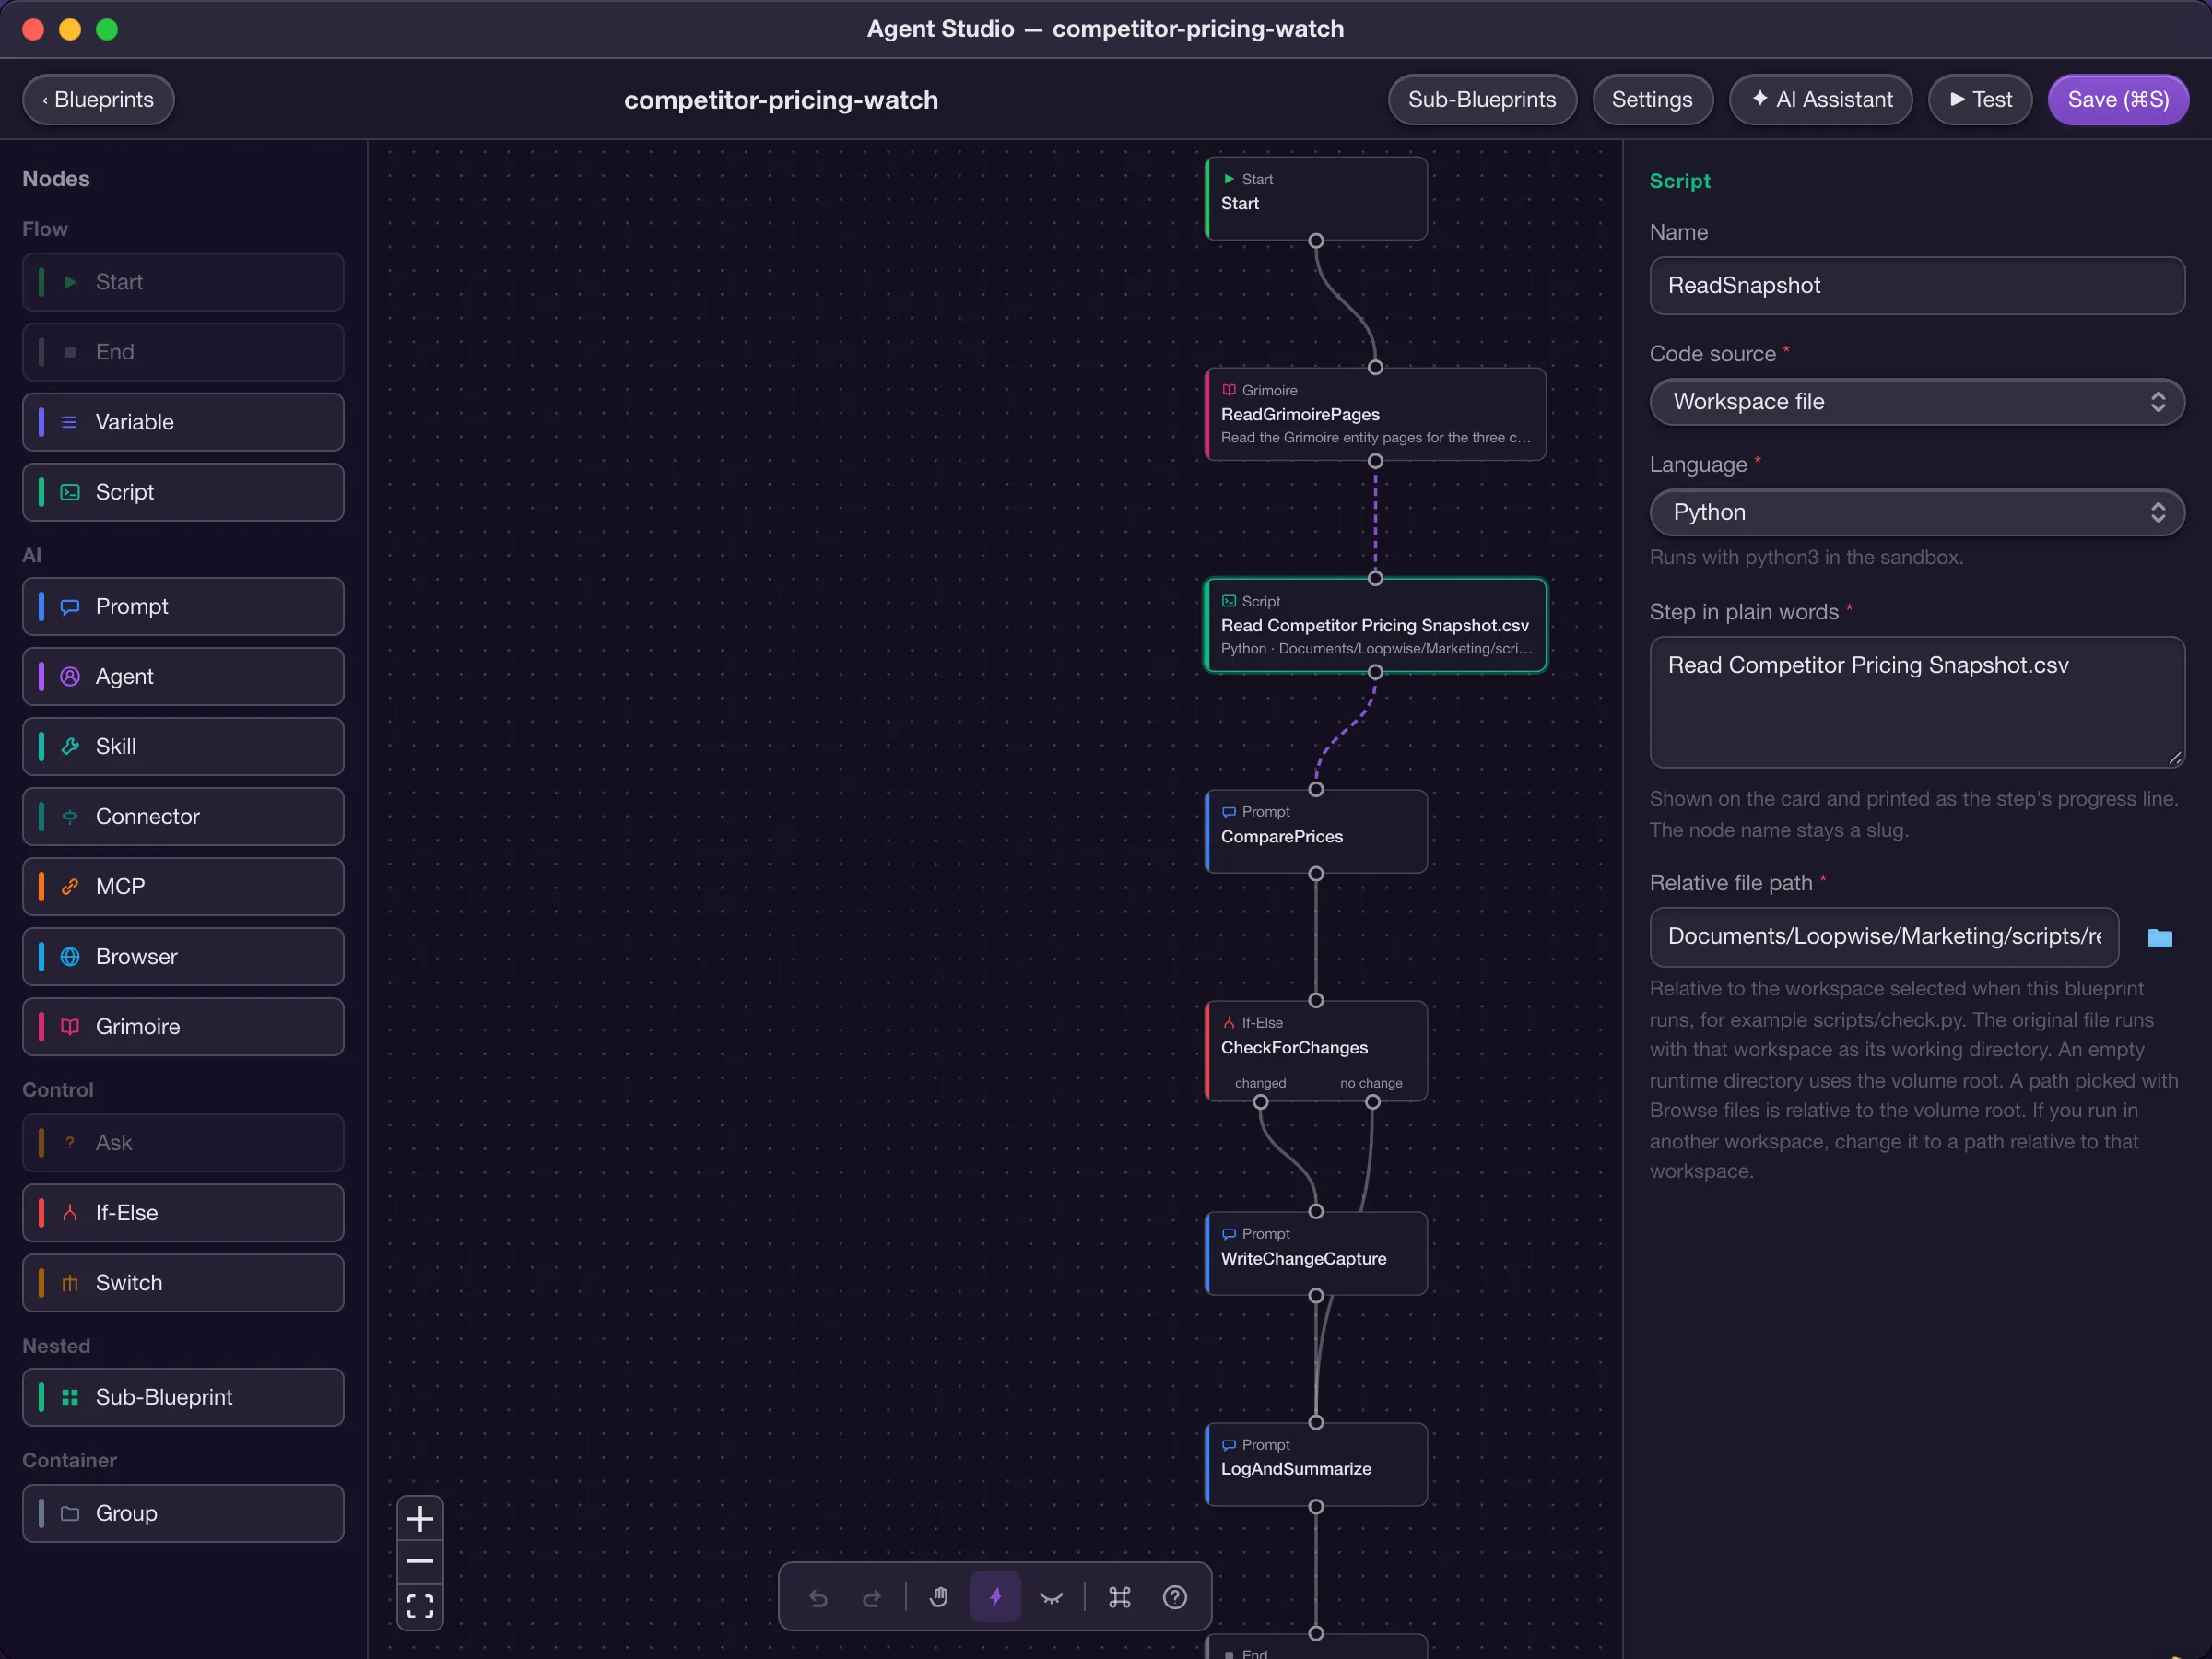Click the auto-layout command icon
Image resolution: width=2212 pixels, height=1659 pixels.
(1119, 1597)
